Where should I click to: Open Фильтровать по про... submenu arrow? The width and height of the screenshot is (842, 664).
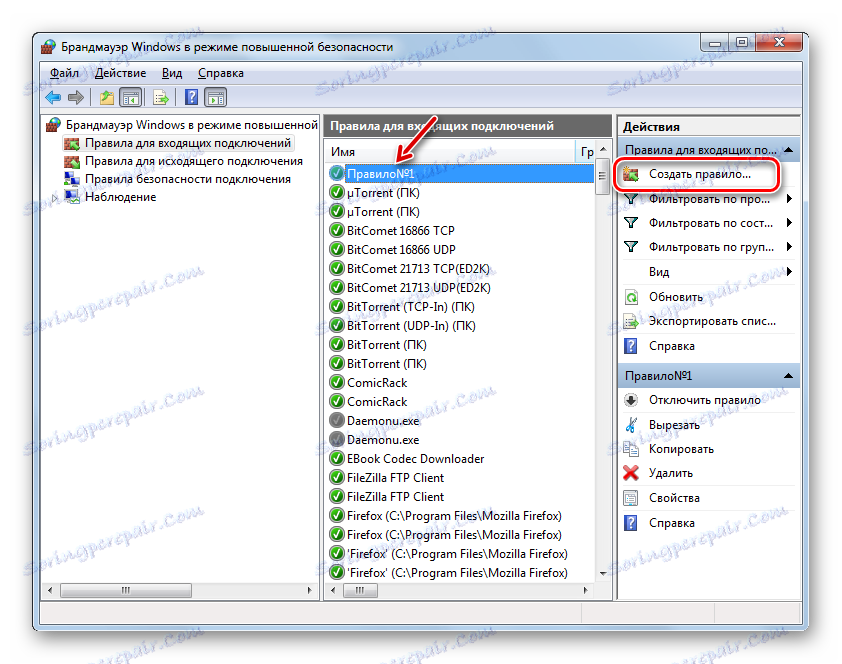coord(789,199)
